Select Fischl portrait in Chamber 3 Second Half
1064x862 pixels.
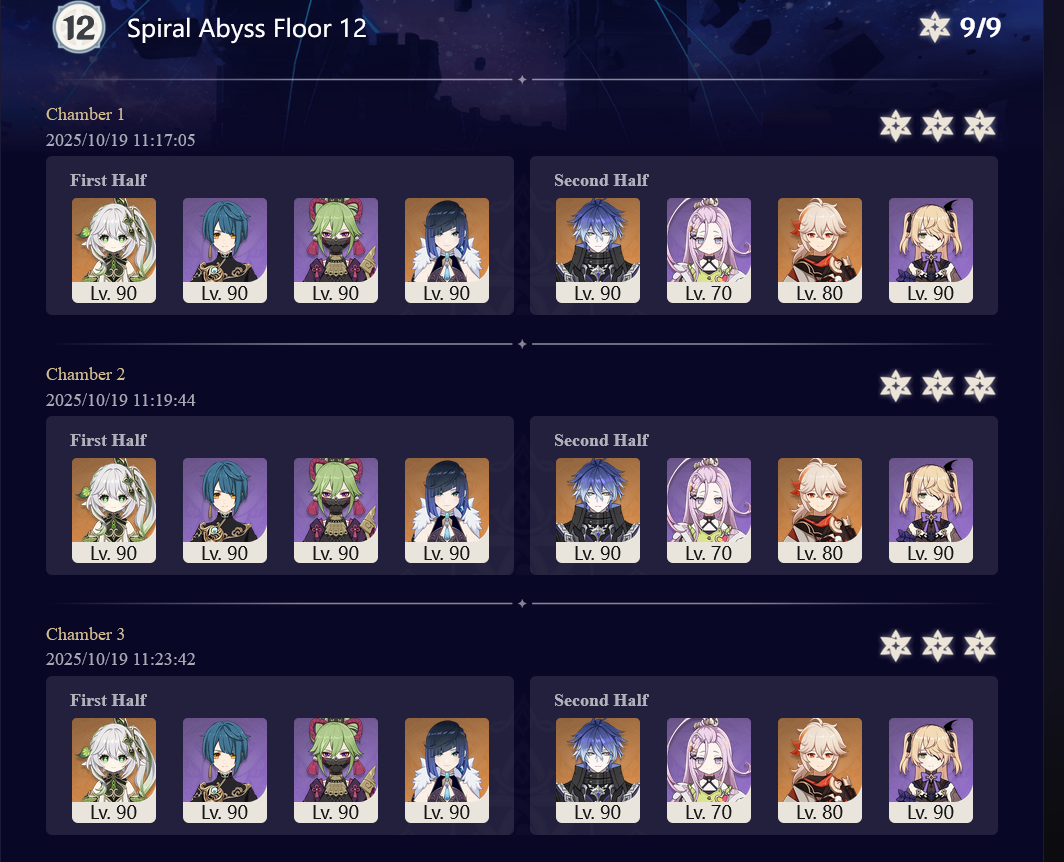tap(930, 770)
